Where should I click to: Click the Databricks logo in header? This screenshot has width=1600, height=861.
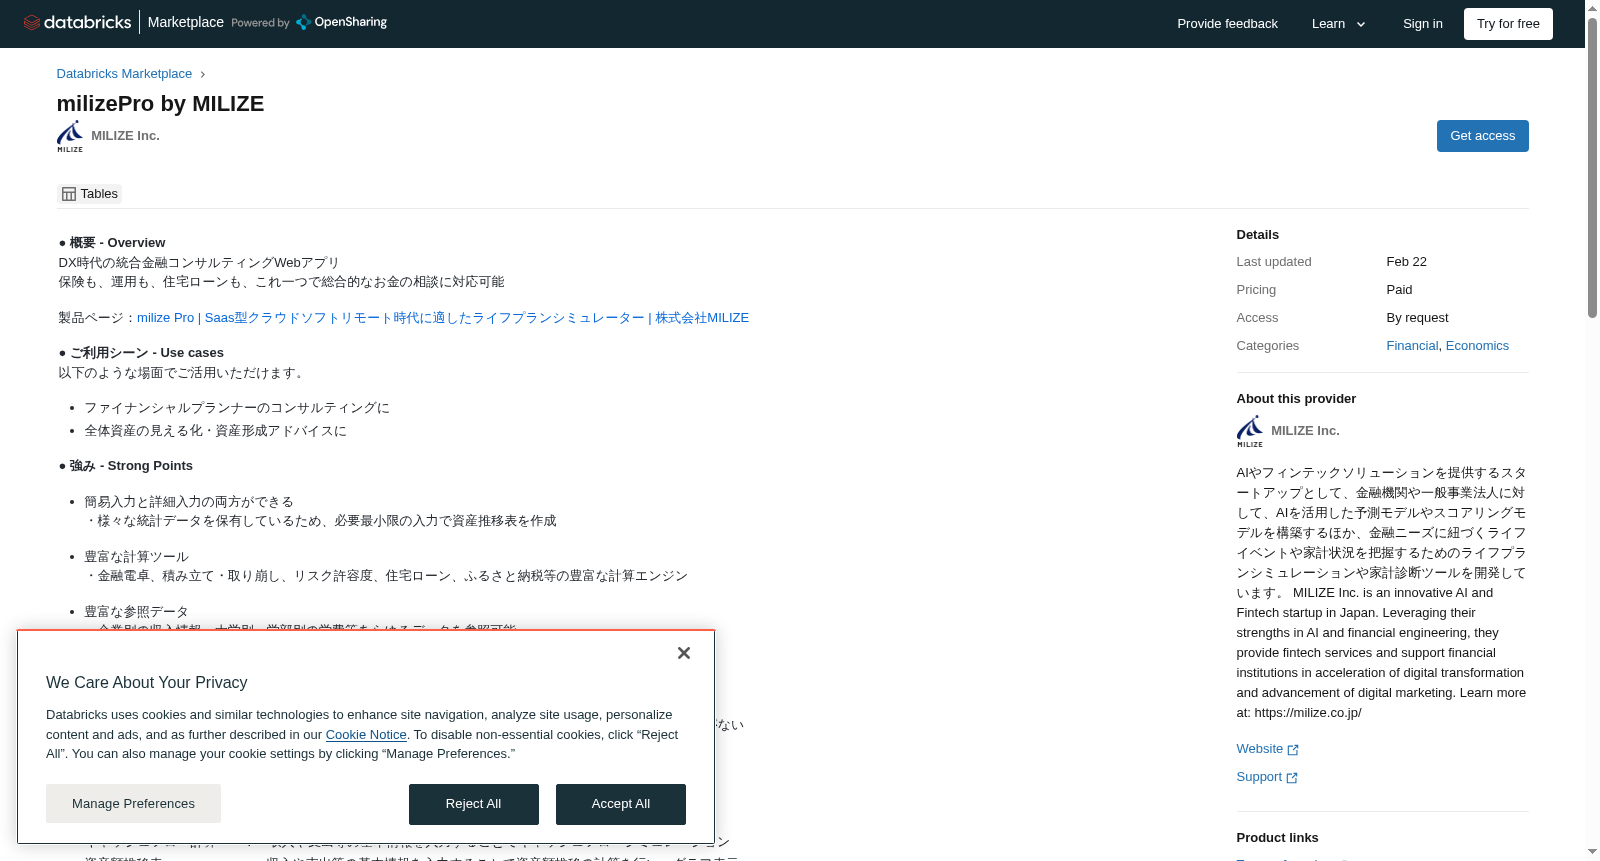pos(77,22)
